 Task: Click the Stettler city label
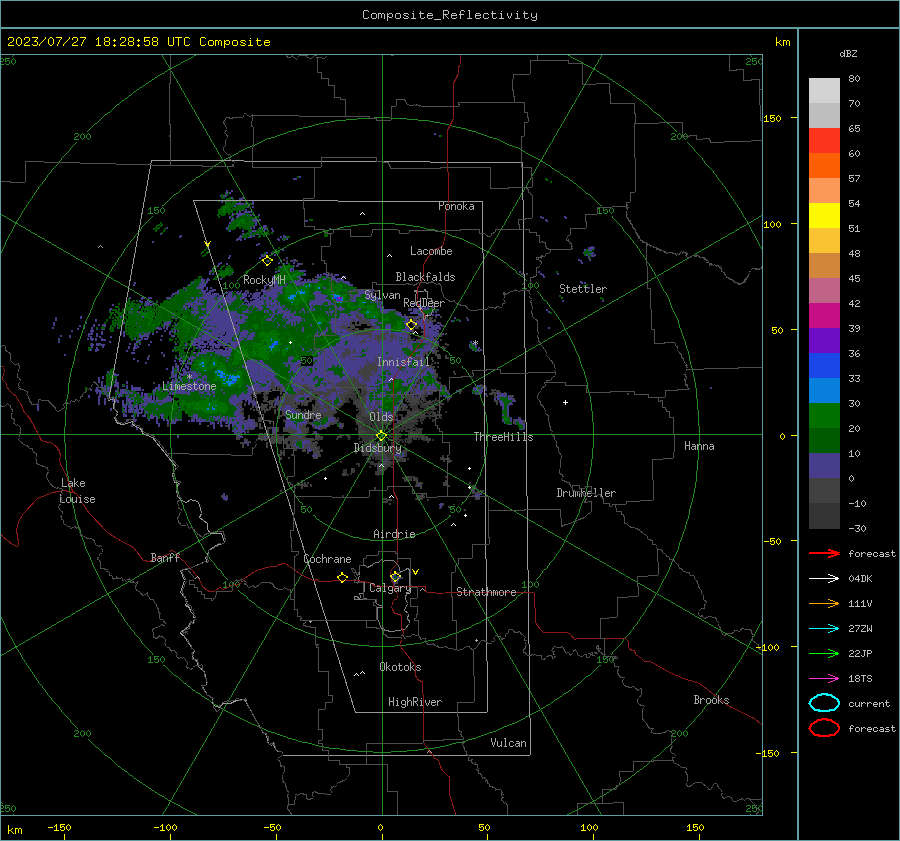tap(583, 289)
